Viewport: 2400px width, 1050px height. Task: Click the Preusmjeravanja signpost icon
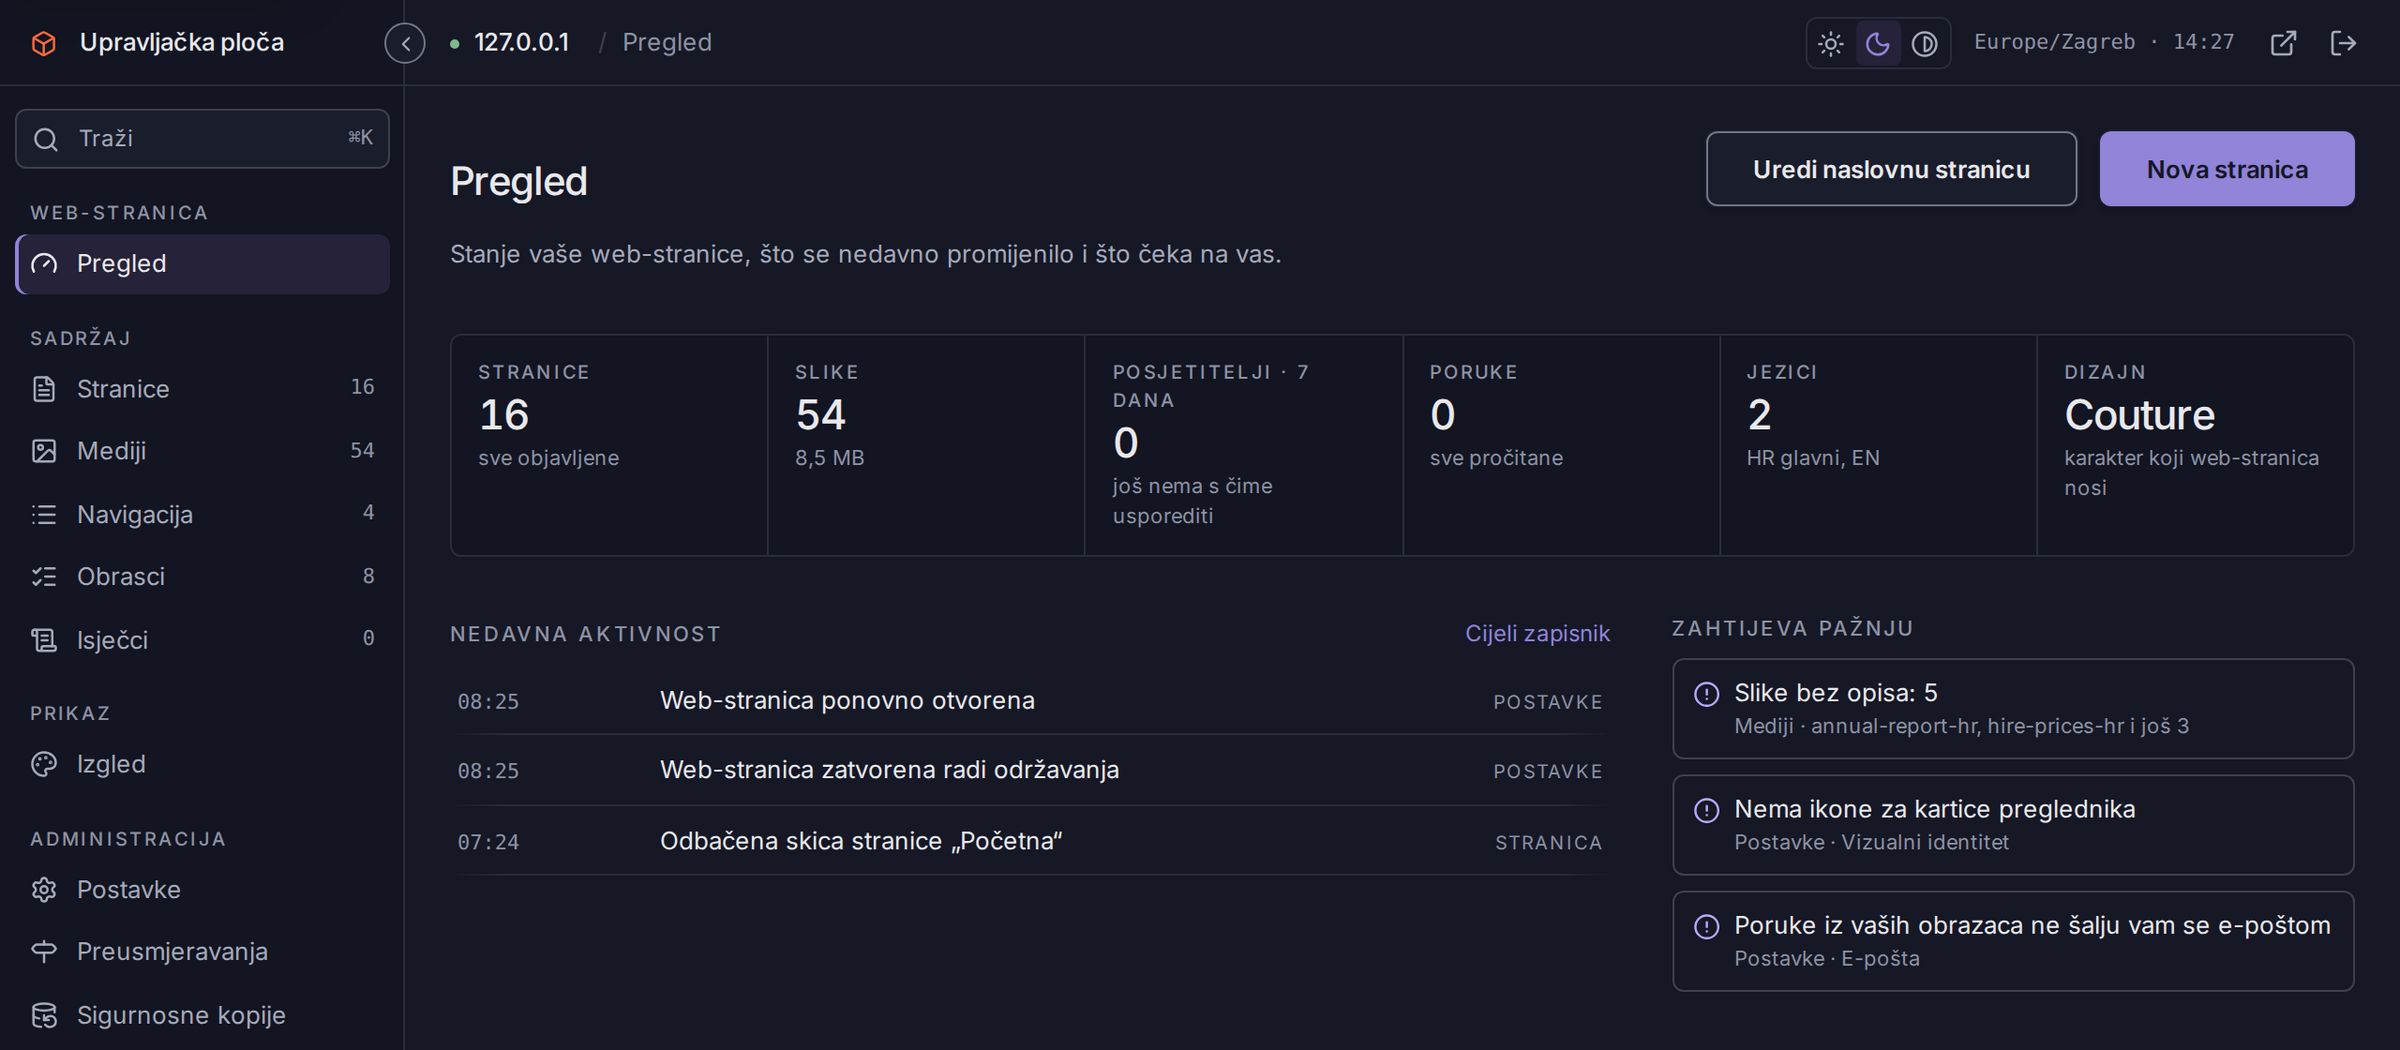coord(44,952)
